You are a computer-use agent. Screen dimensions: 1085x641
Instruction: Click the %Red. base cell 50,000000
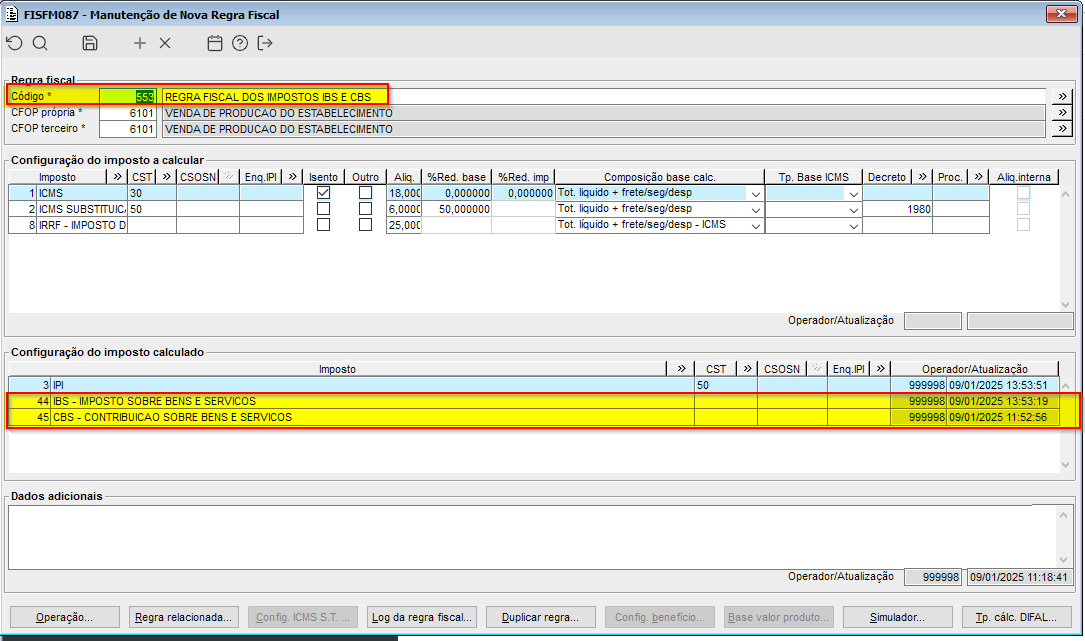[x=457, y=209]
